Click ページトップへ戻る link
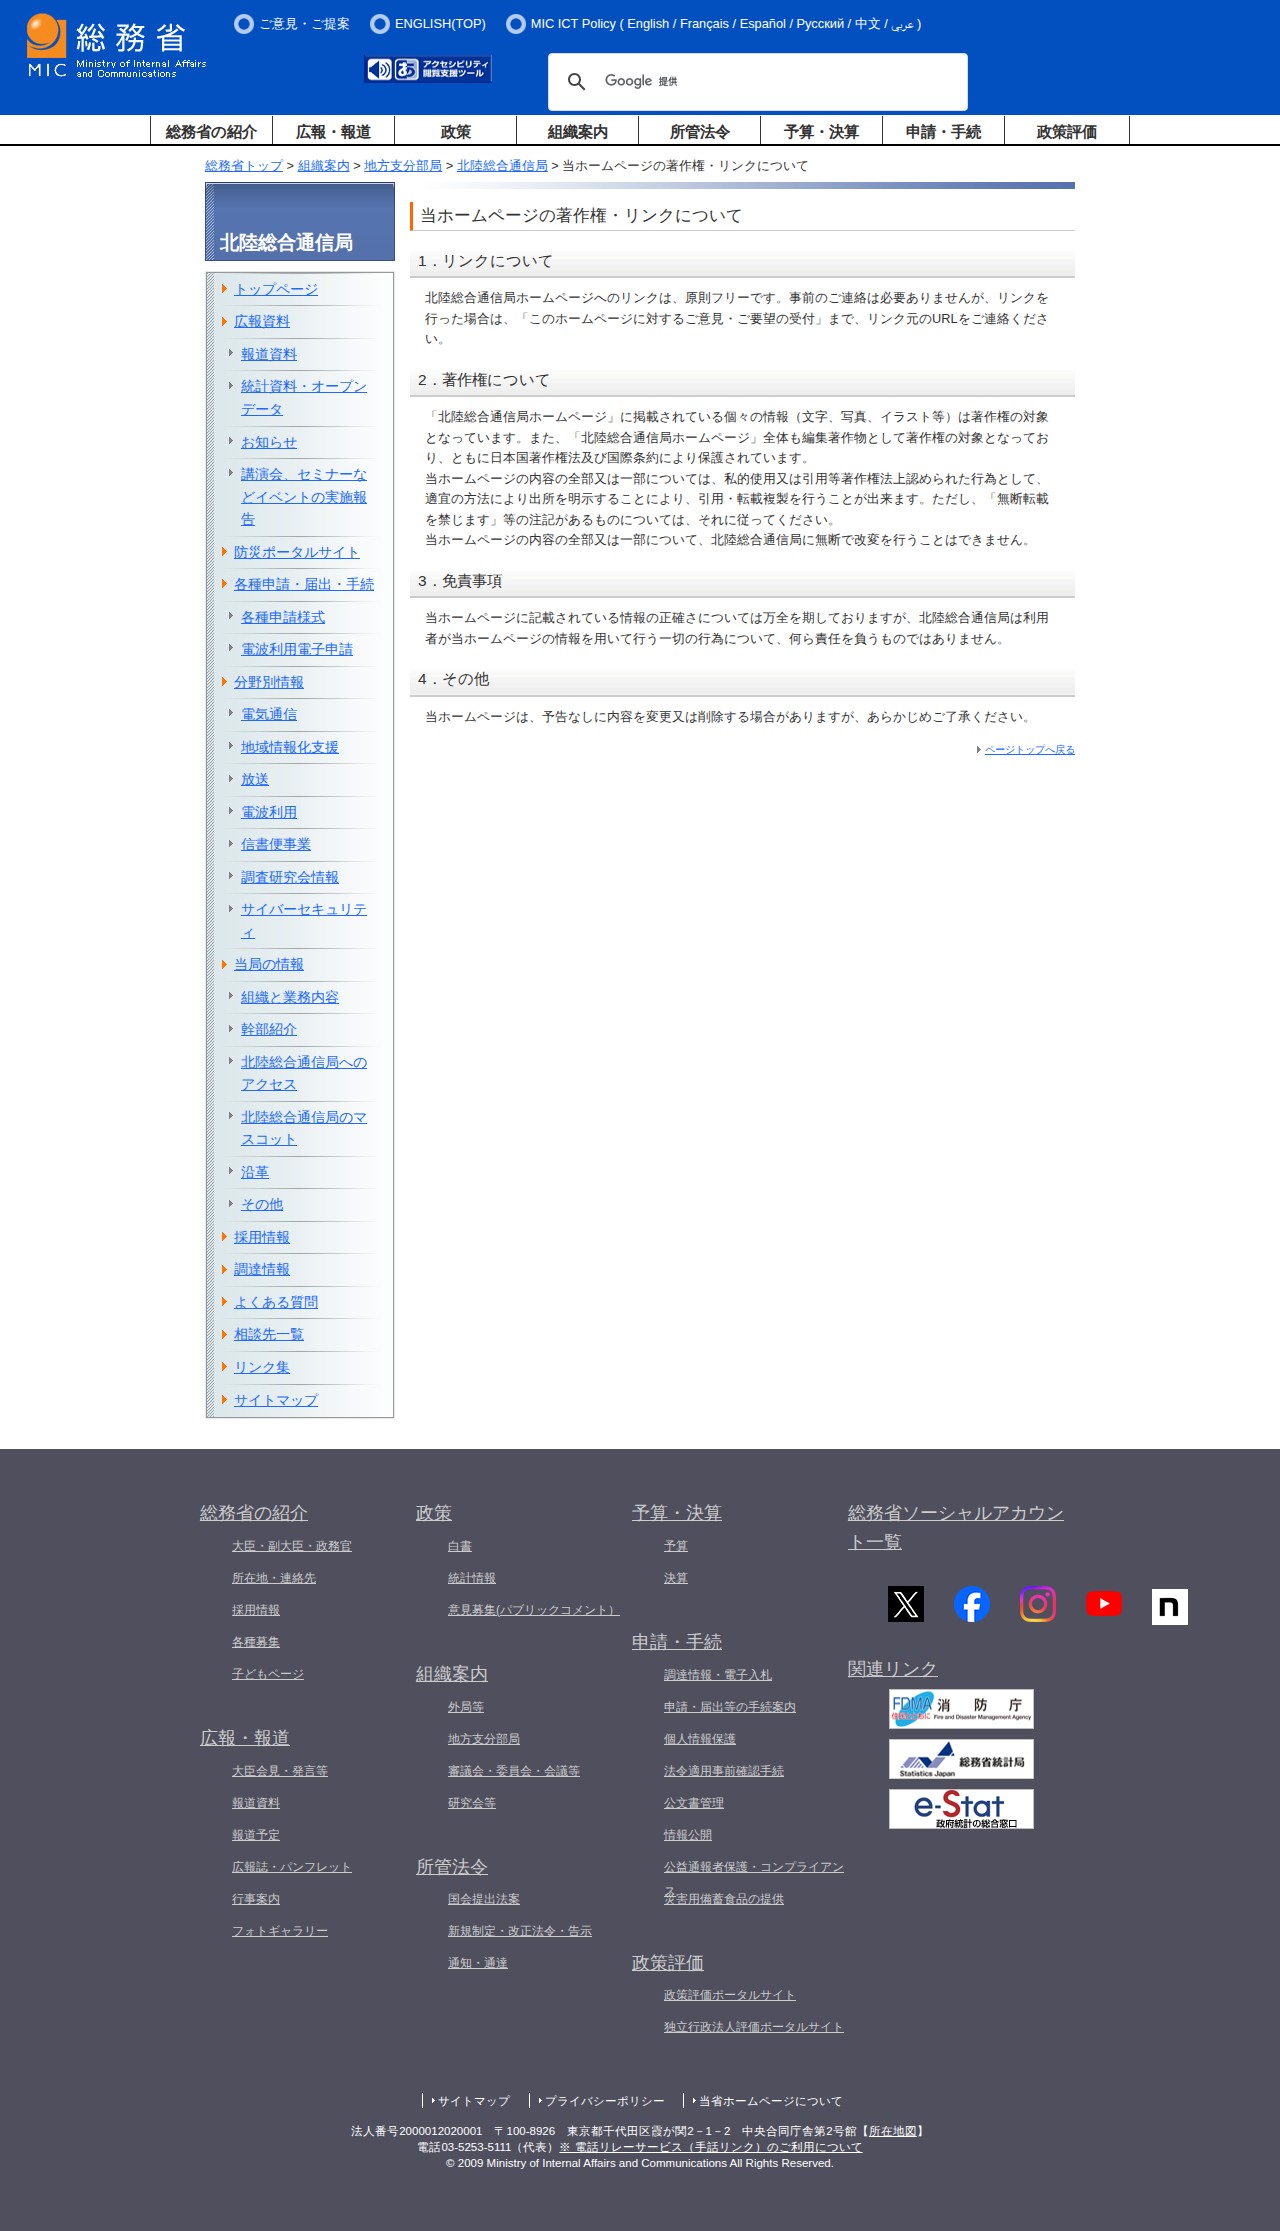 point(1029,749)
